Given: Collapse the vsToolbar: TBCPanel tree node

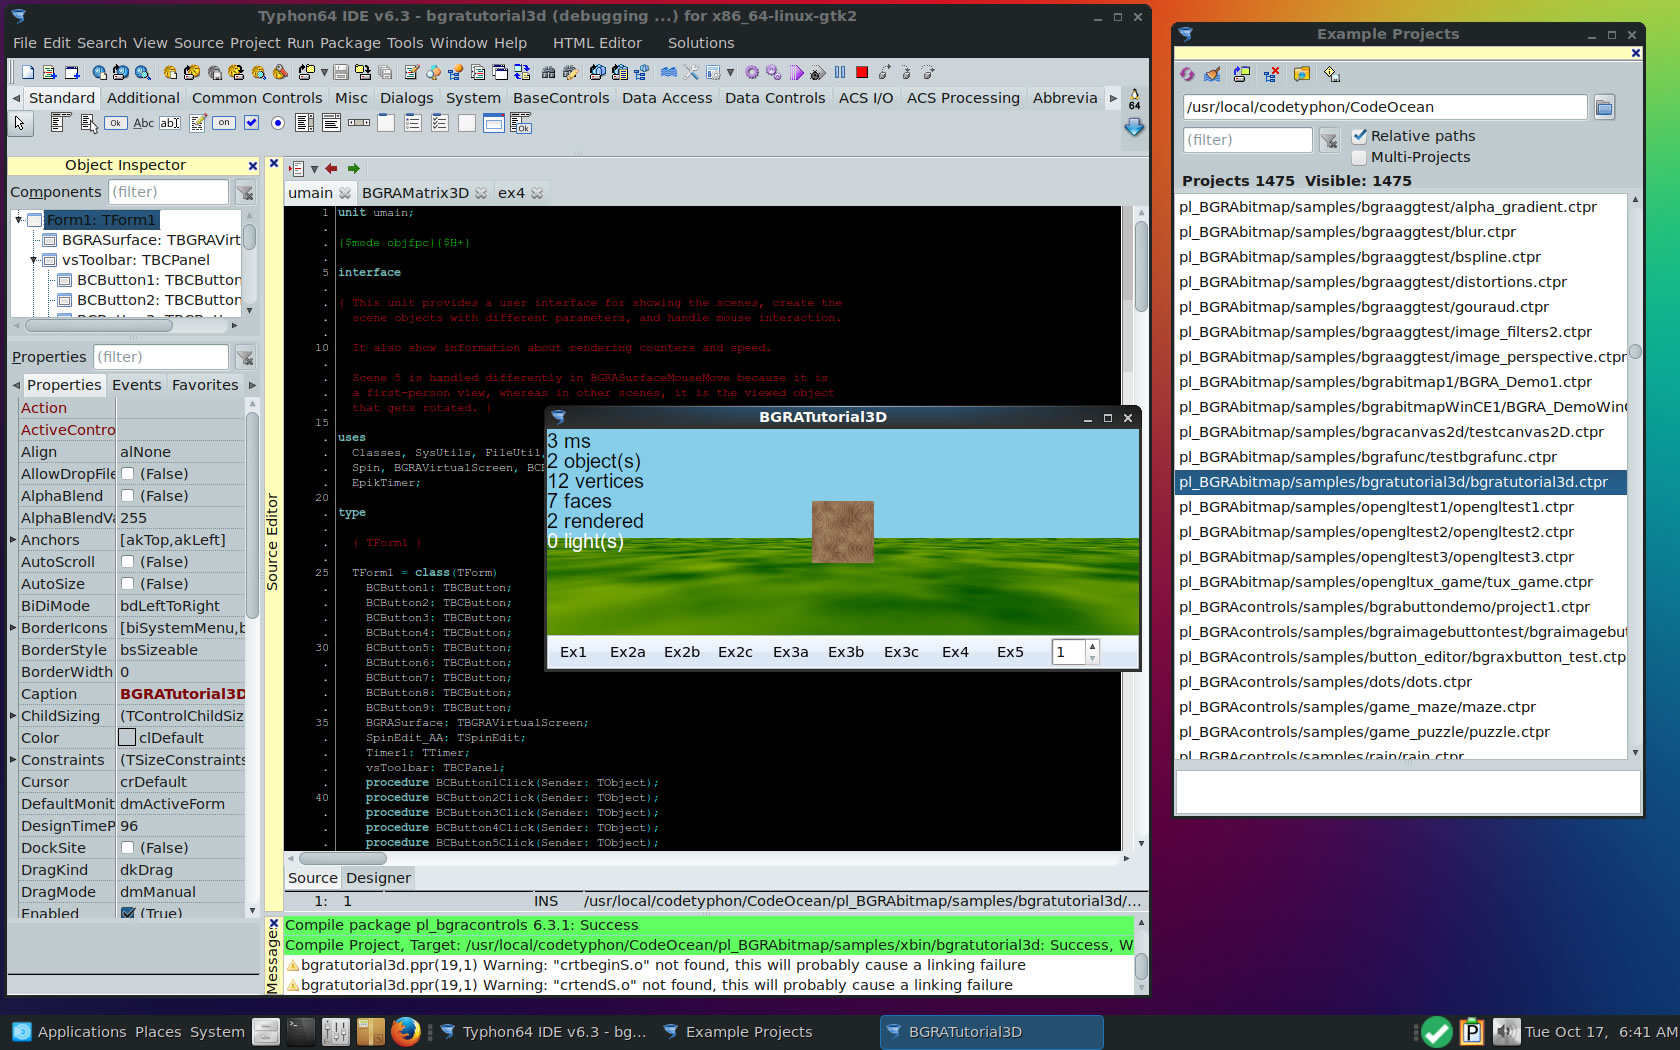Looking at the screenshot, I should tap(33, 260).
